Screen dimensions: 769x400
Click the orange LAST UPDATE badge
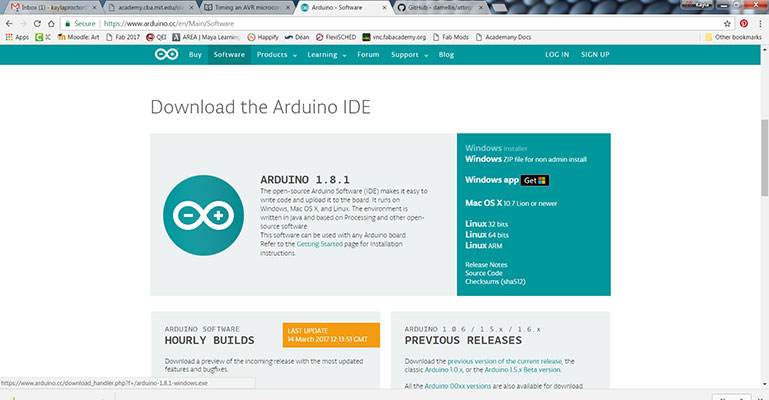pos(331,335)
